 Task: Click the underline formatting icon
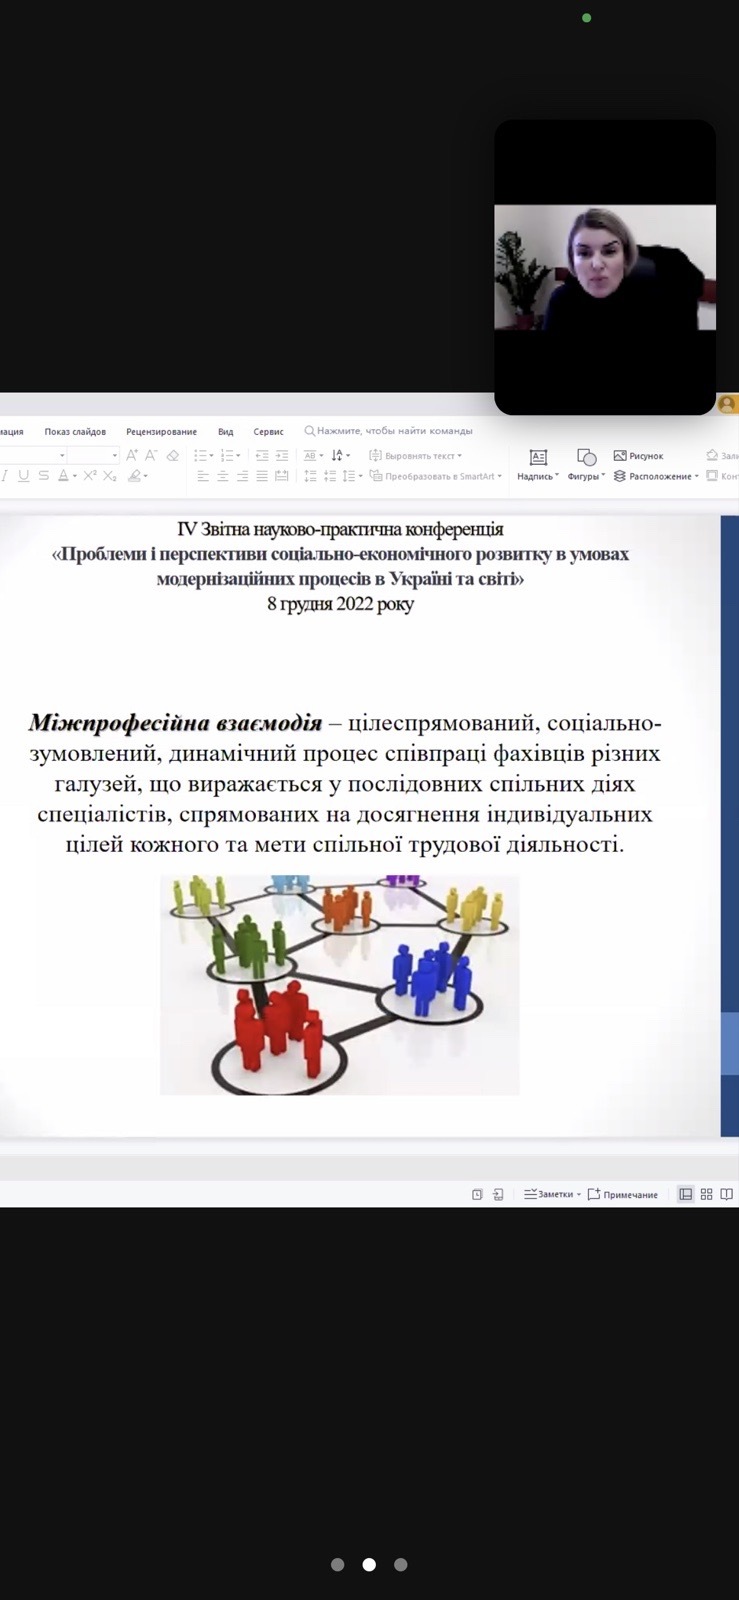pos(23,476)
